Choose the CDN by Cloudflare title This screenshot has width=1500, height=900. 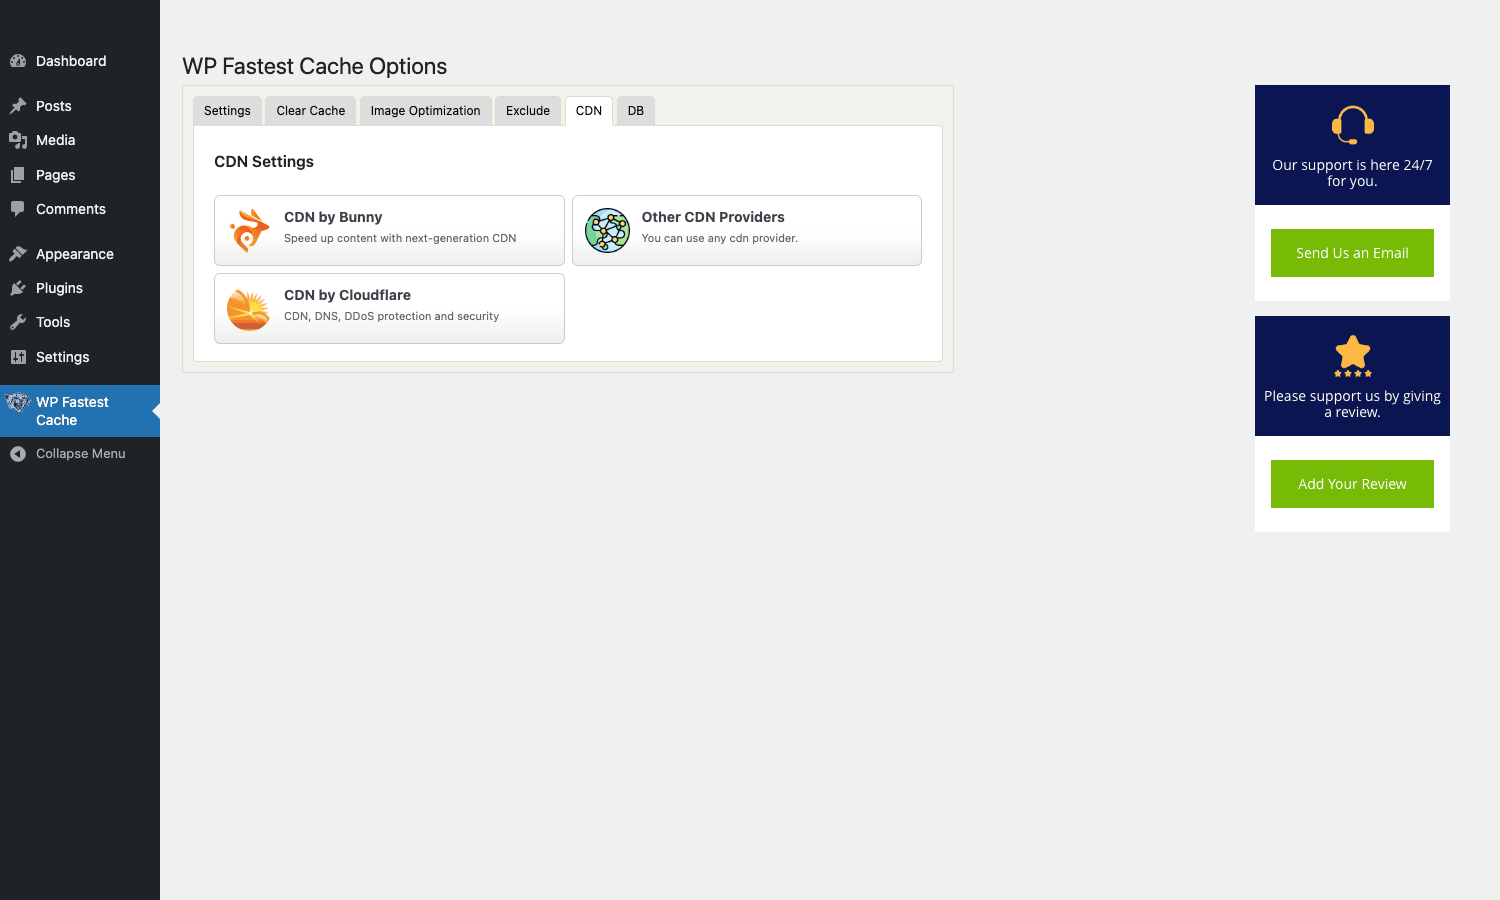[x=347, y=295]
